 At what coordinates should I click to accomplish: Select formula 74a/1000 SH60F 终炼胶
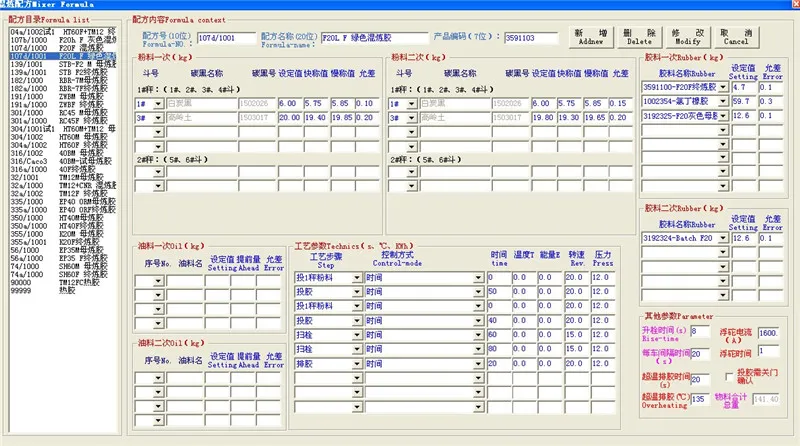(x=63, y=275)
